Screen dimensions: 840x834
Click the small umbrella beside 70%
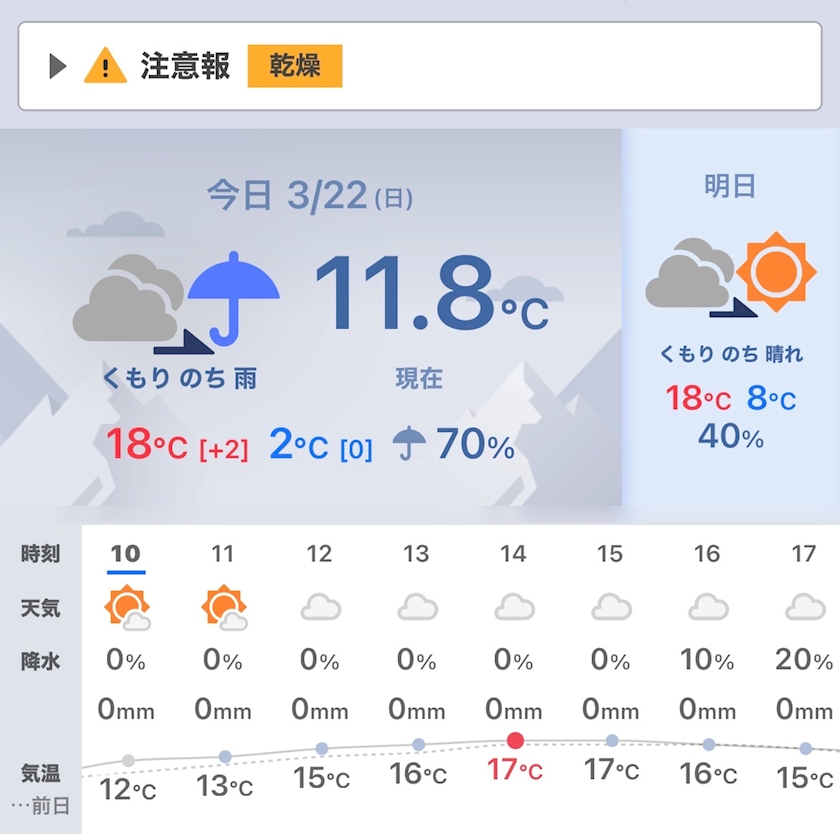pos(408,443)
